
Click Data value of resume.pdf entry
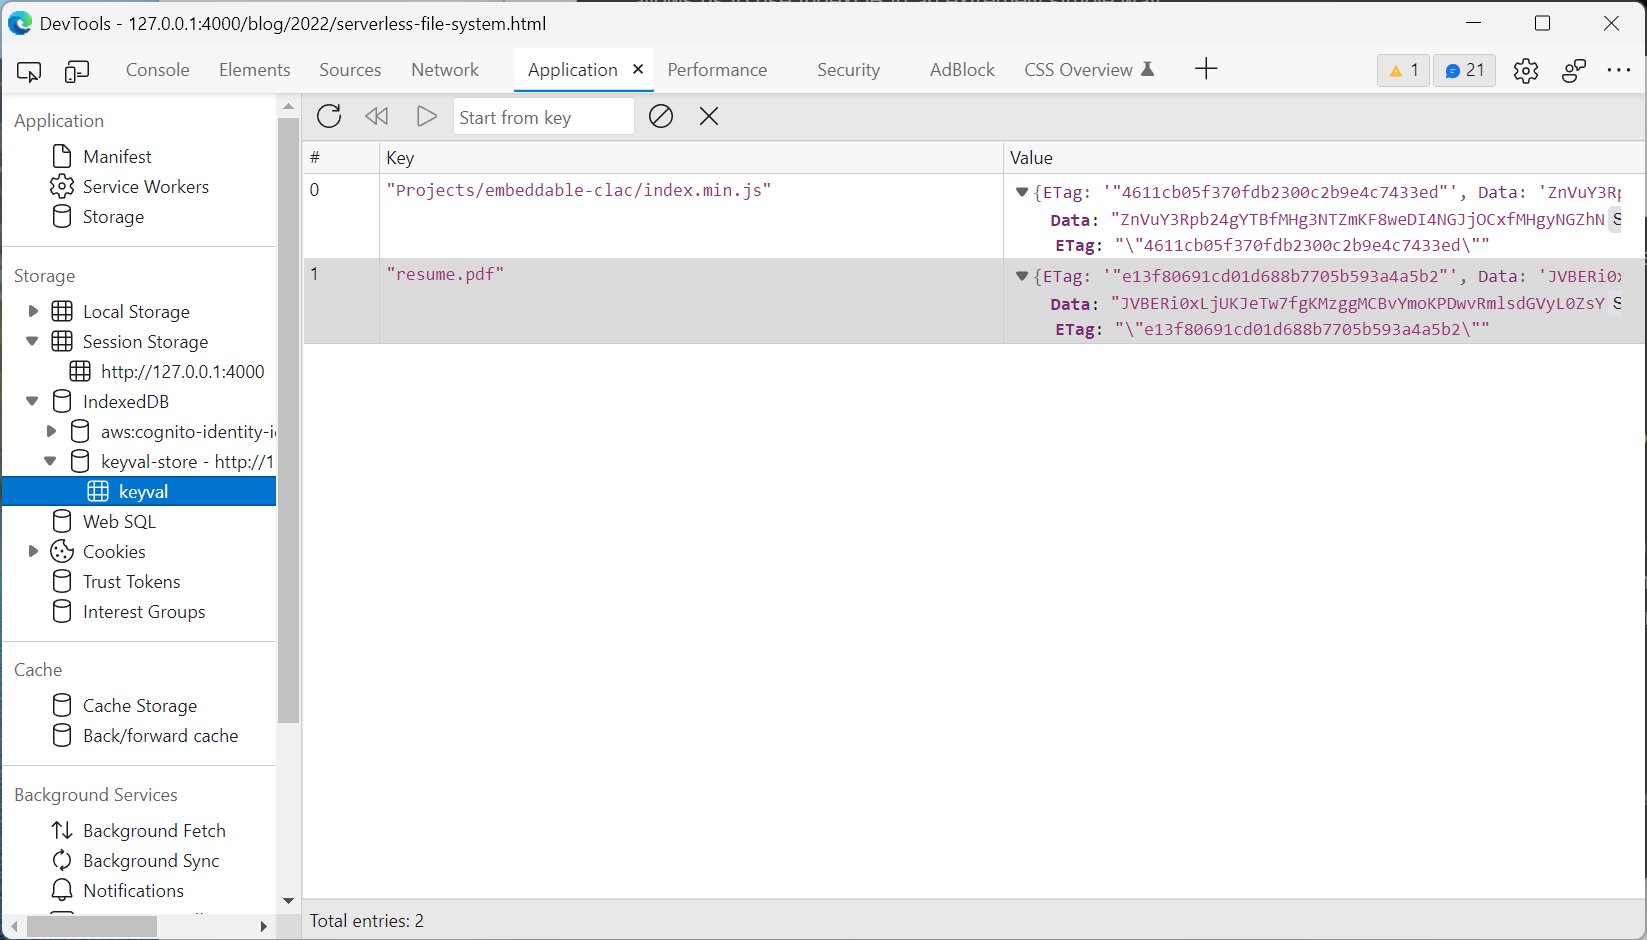1357,303
